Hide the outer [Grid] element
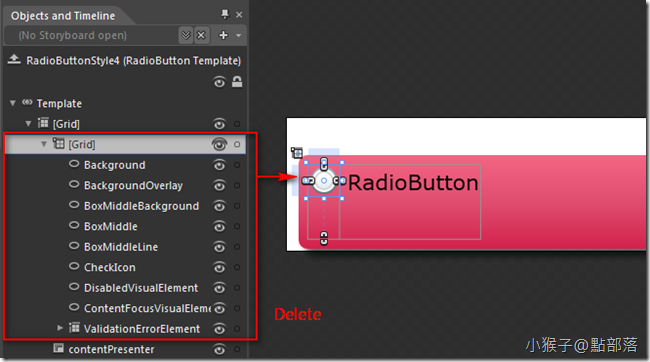The height and width of the screenshot is (362, 650). point(219,124)
